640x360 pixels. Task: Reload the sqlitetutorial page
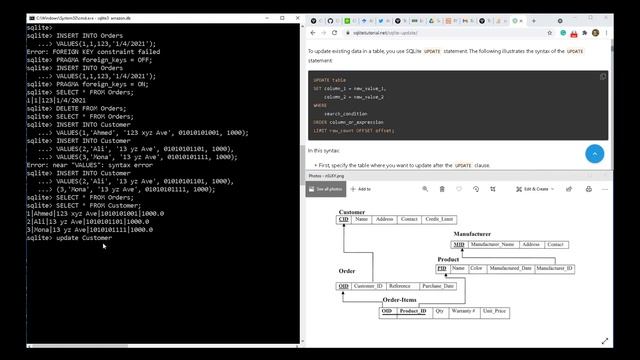[x=334, y=33]
